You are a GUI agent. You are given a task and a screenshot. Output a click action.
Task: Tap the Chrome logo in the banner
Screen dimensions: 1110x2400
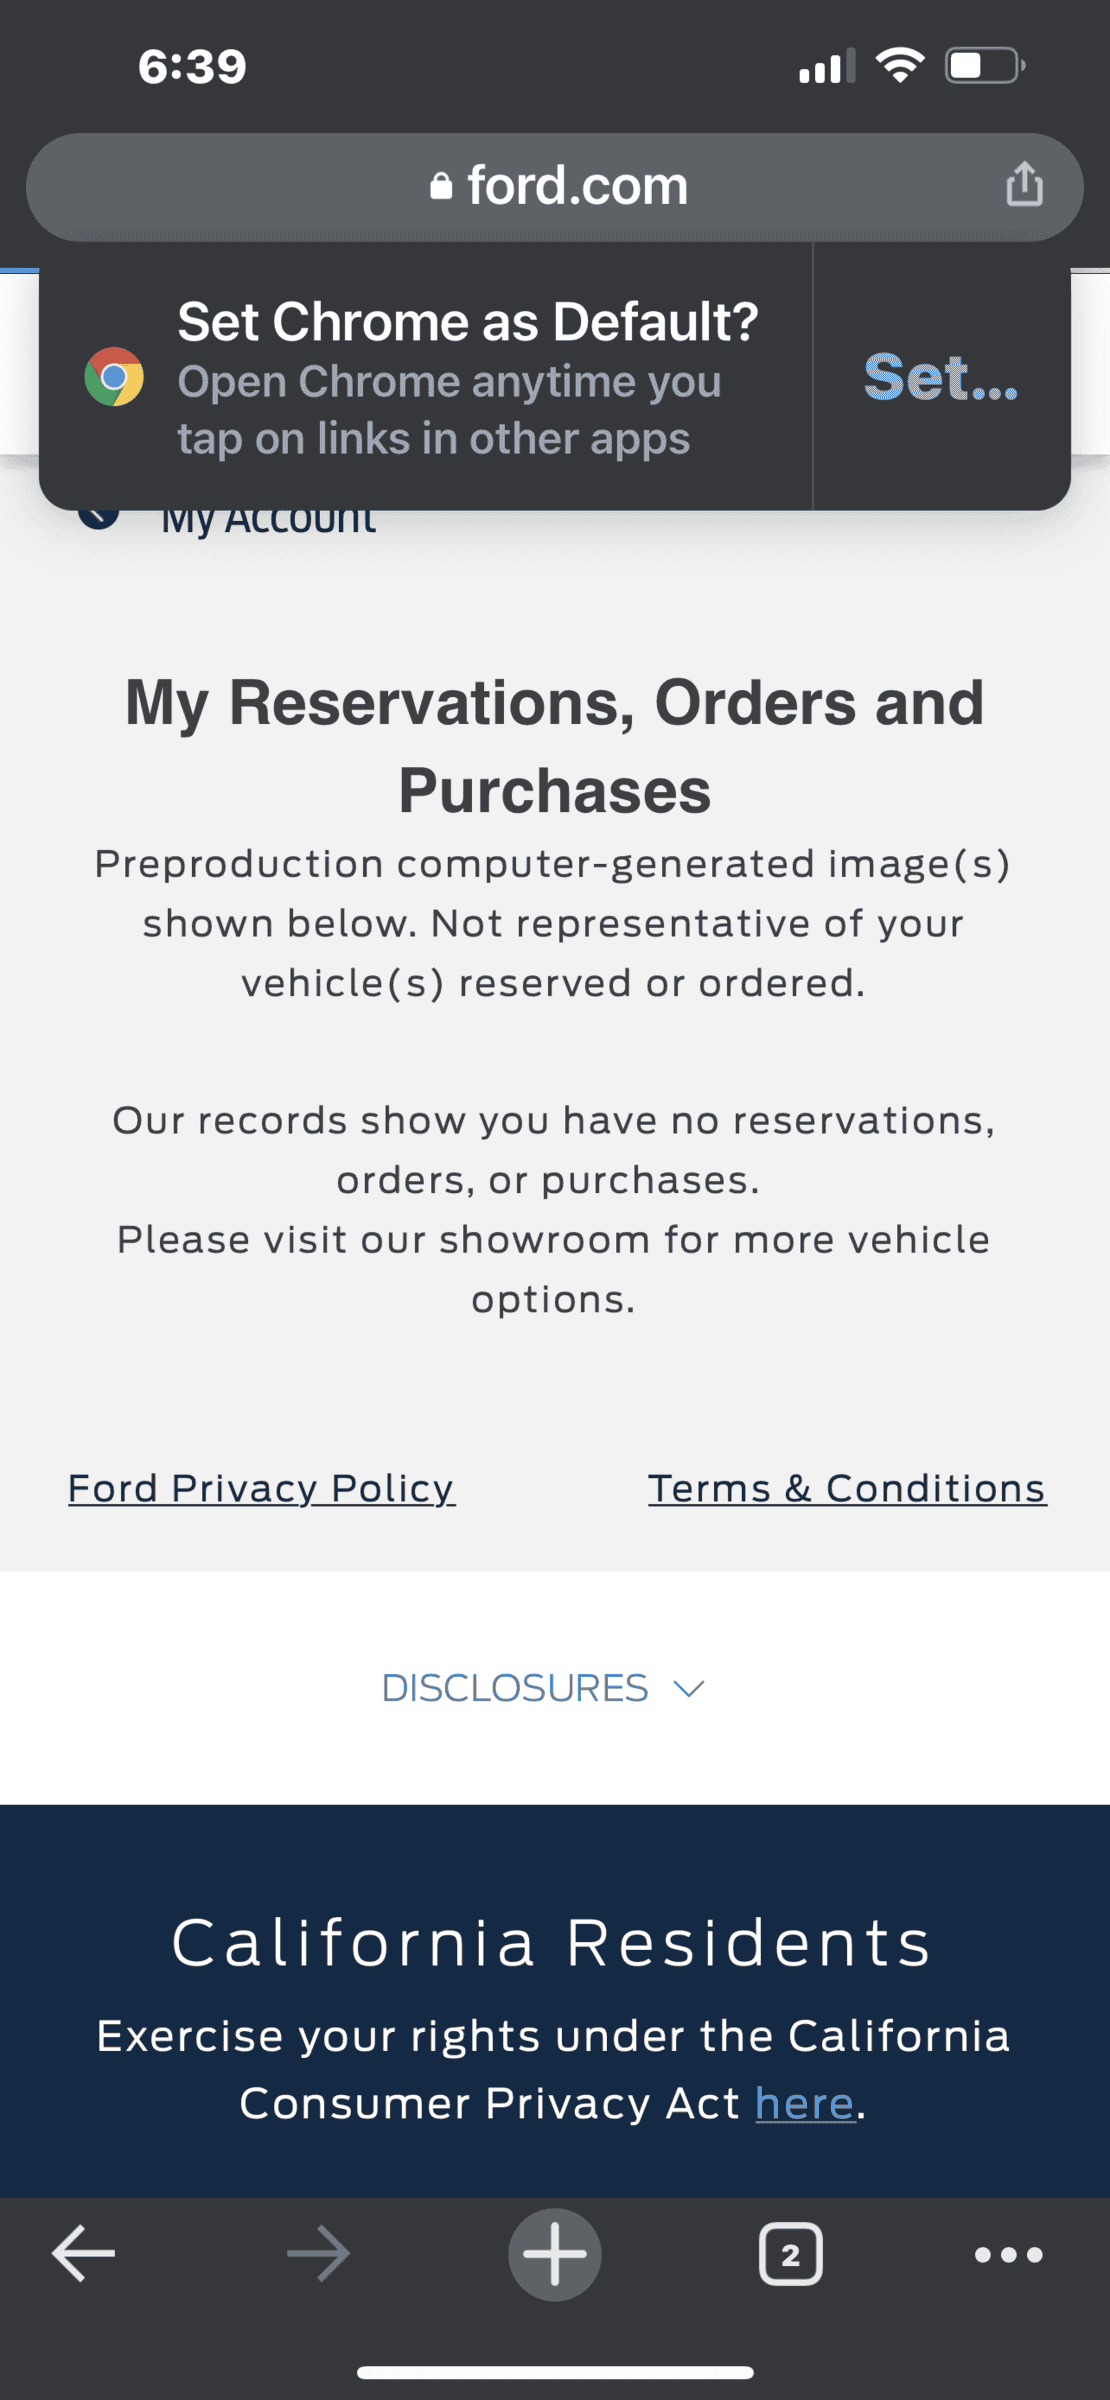click(114, 377)
